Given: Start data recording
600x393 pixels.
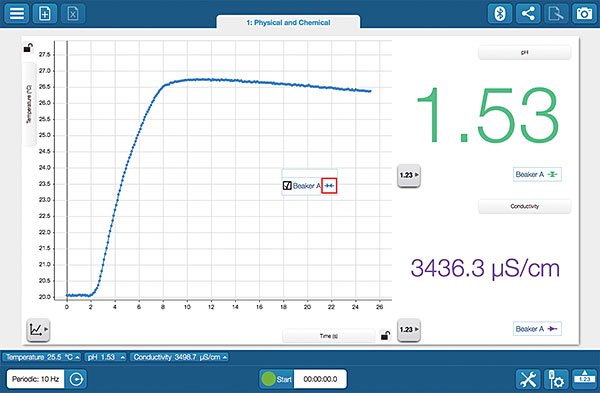Looking at the screenshot, I should point(276,379).
